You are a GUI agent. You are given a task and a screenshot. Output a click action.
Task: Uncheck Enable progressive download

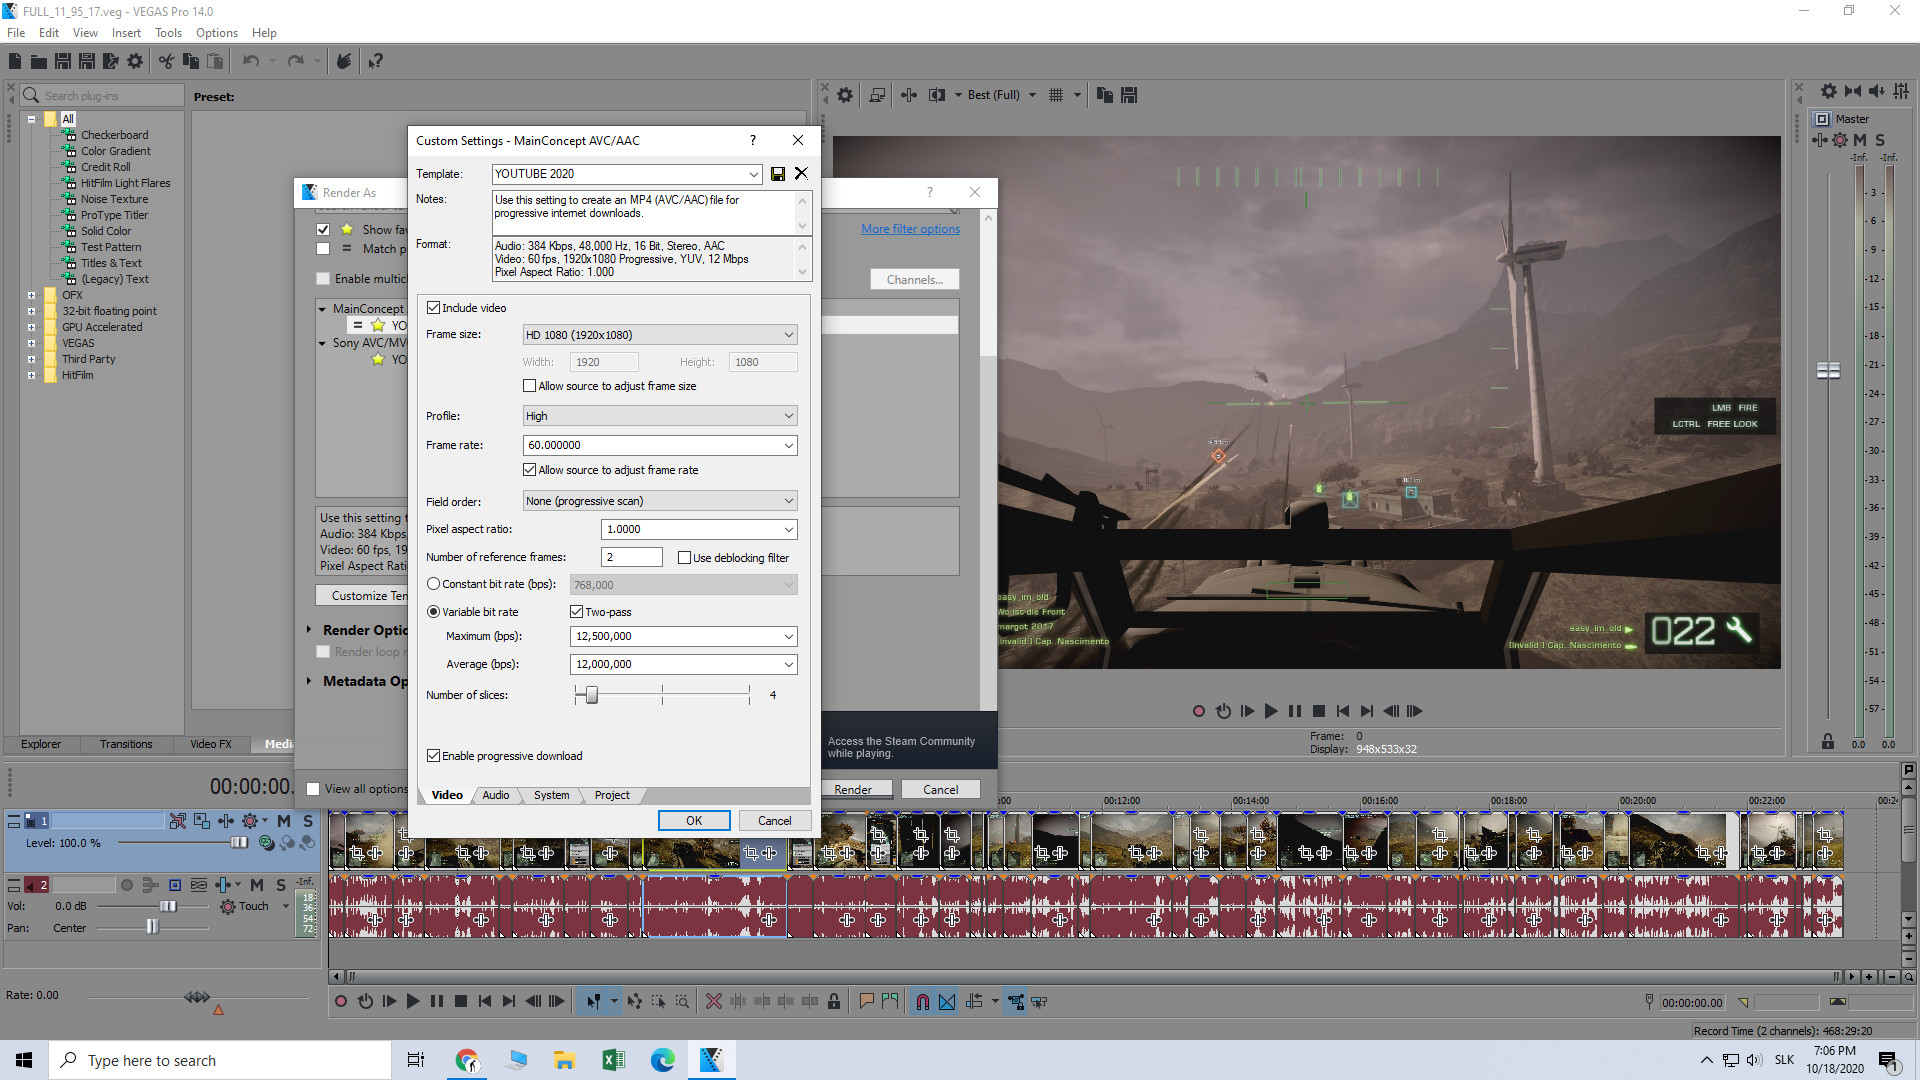[433, 756]
